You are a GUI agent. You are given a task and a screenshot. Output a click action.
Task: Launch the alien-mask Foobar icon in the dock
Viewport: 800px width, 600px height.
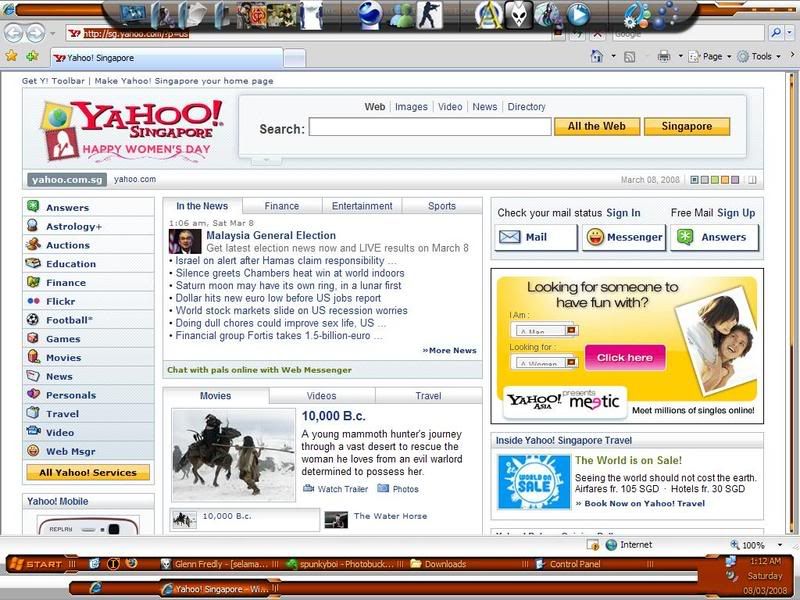(519, 14)
